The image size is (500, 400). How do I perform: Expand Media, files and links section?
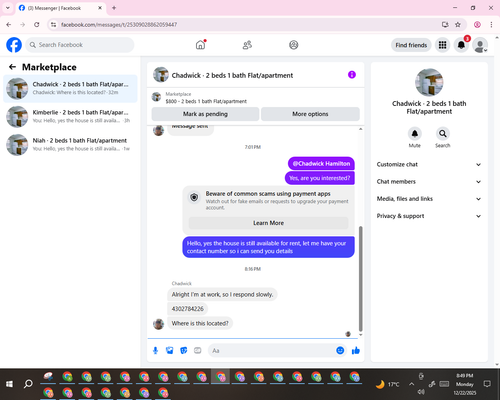(x=429, y=199)
